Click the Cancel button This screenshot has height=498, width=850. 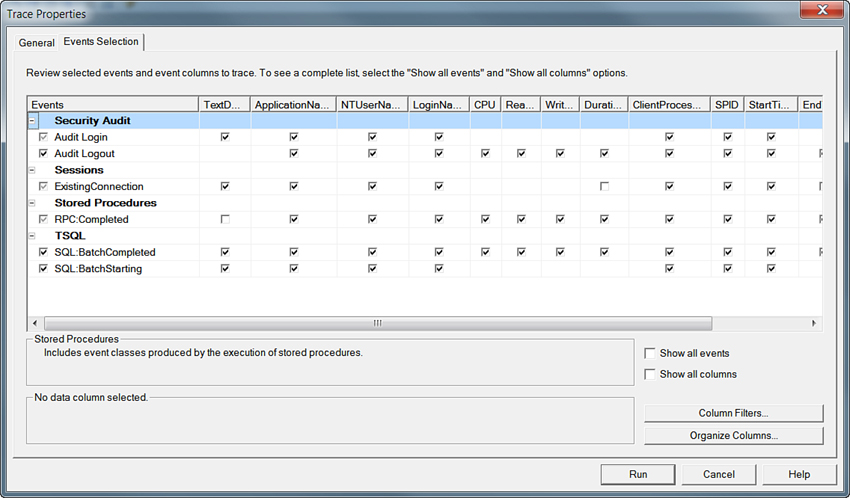[718, 474]
